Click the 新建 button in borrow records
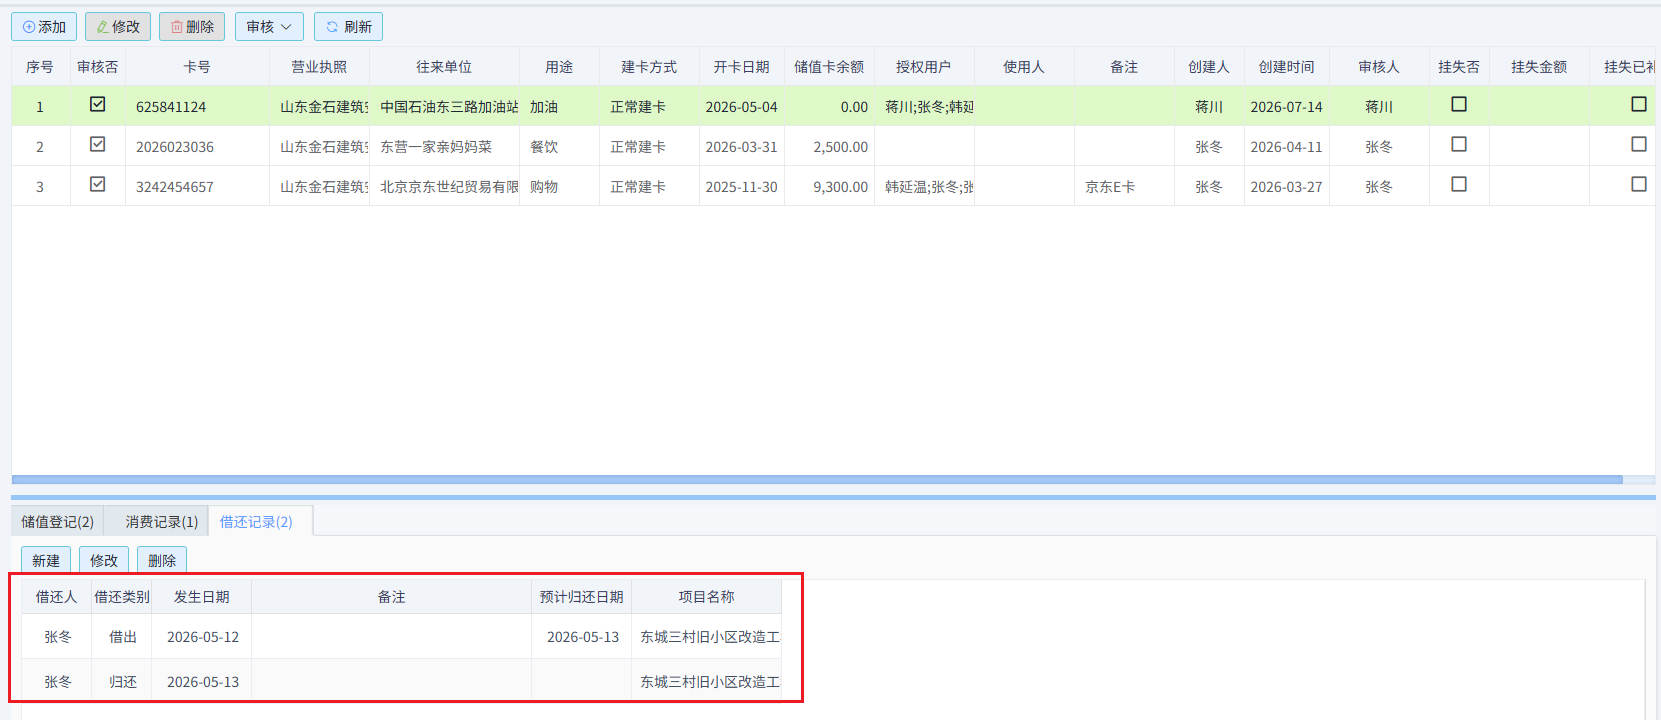This screenshot has height=720, width=1661. [46, 561]
